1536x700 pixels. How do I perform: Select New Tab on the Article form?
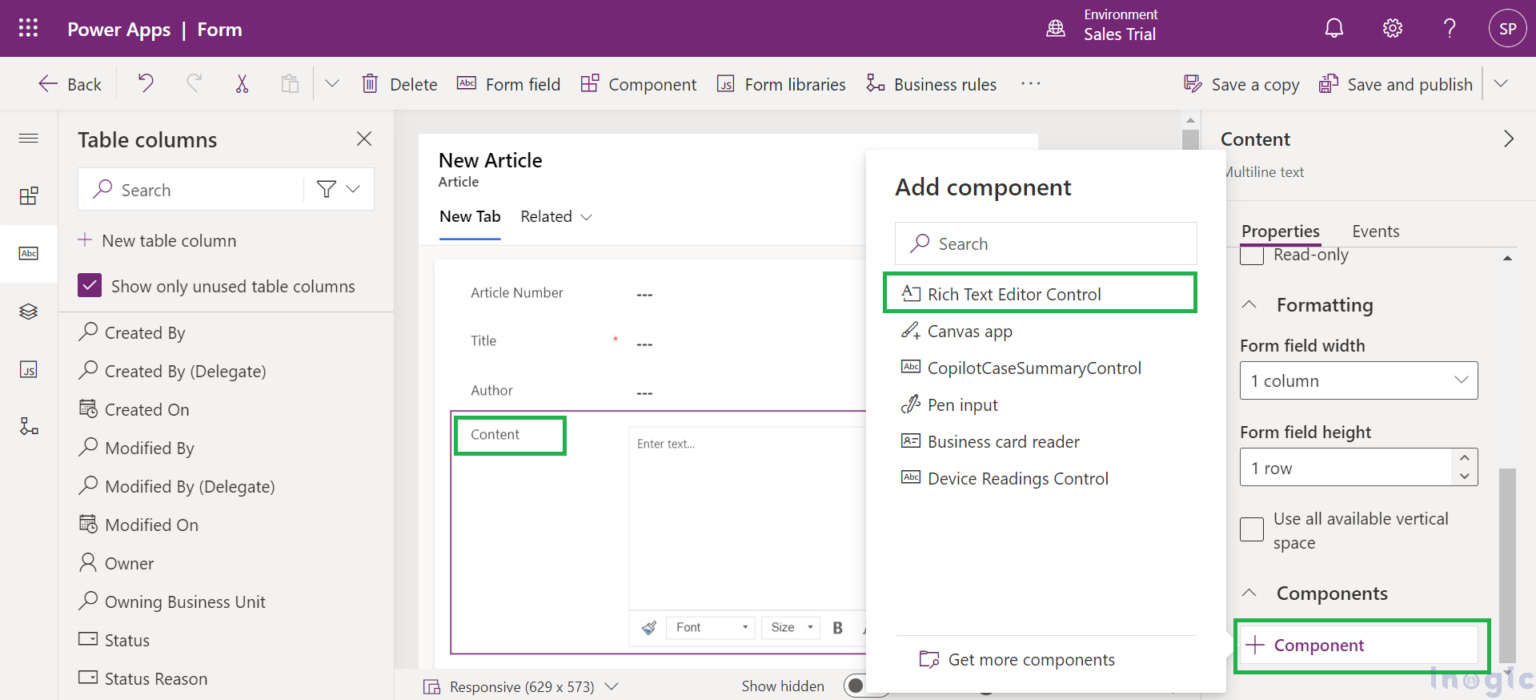coord(470,216)
